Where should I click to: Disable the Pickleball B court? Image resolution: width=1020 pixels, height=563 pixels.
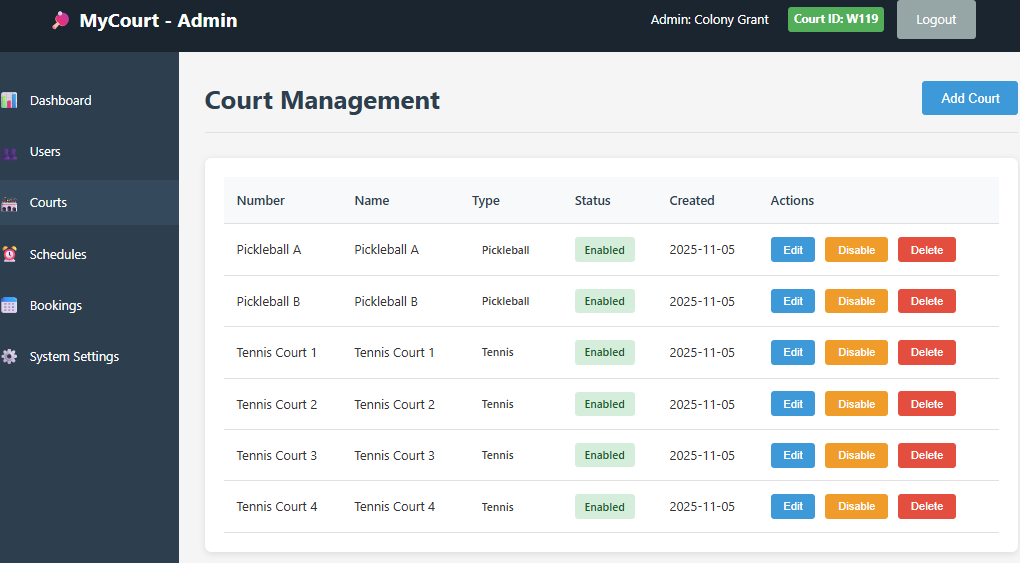856,301
